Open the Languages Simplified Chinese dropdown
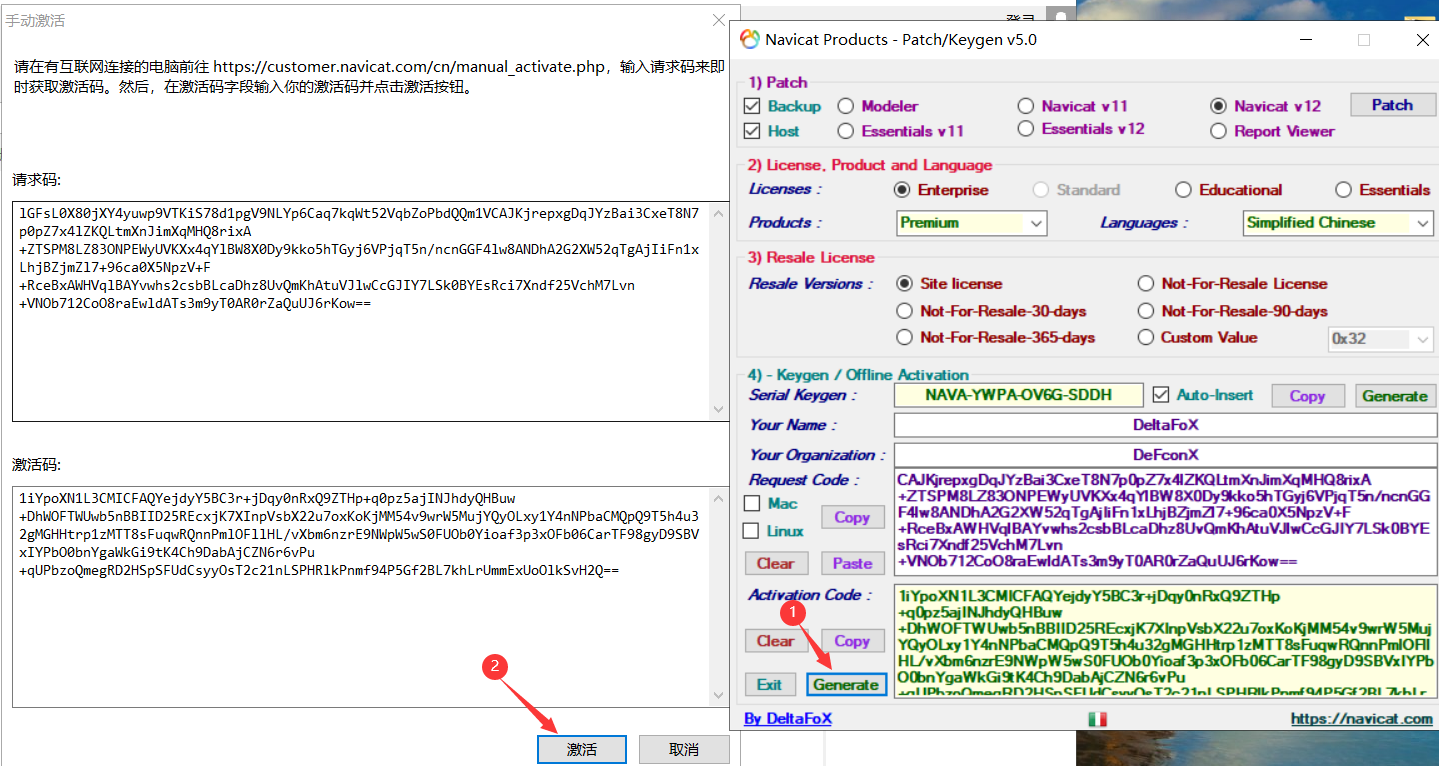The image size is (1439, 766). (1338, 223)
